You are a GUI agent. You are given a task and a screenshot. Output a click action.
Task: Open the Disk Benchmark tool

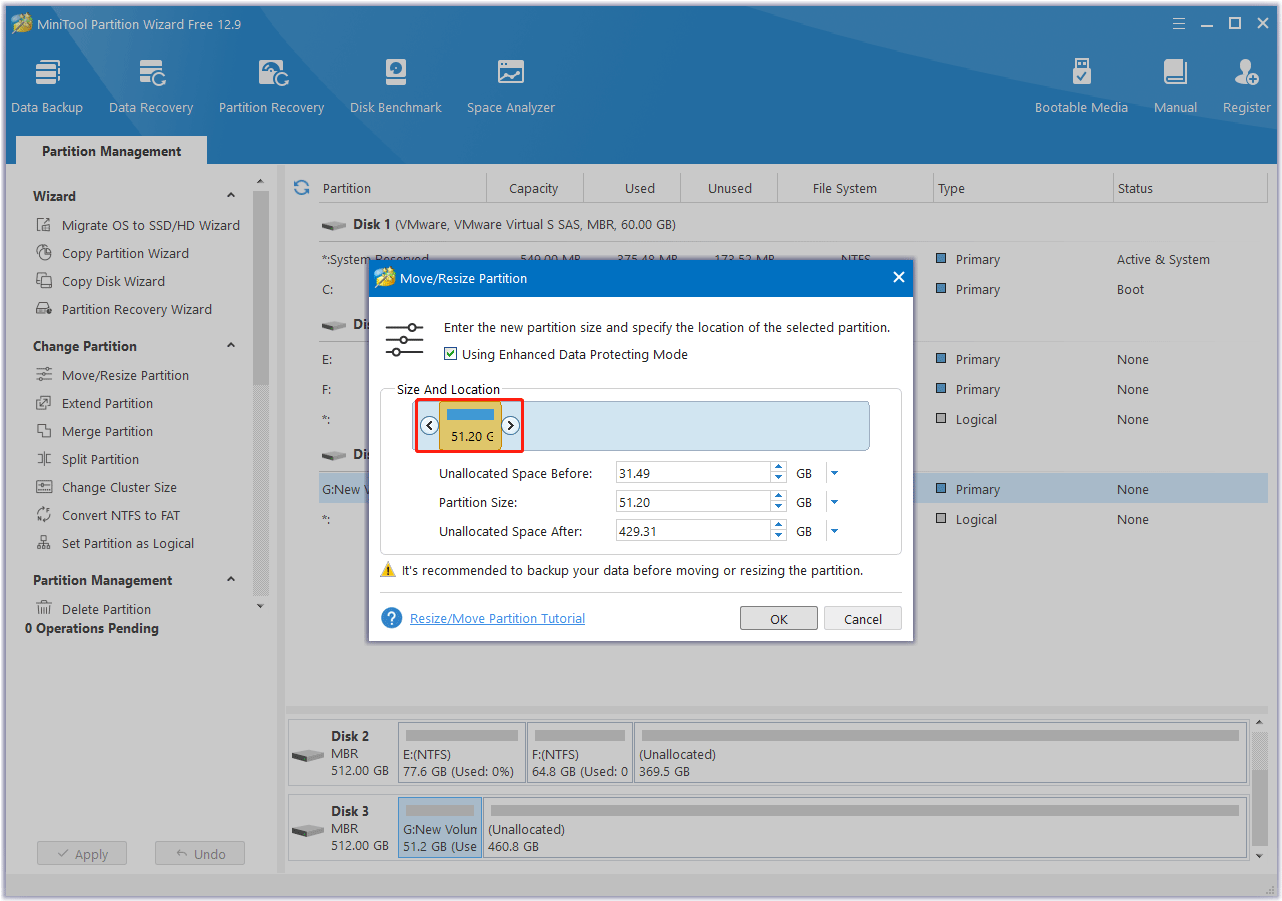coord(396,85)
